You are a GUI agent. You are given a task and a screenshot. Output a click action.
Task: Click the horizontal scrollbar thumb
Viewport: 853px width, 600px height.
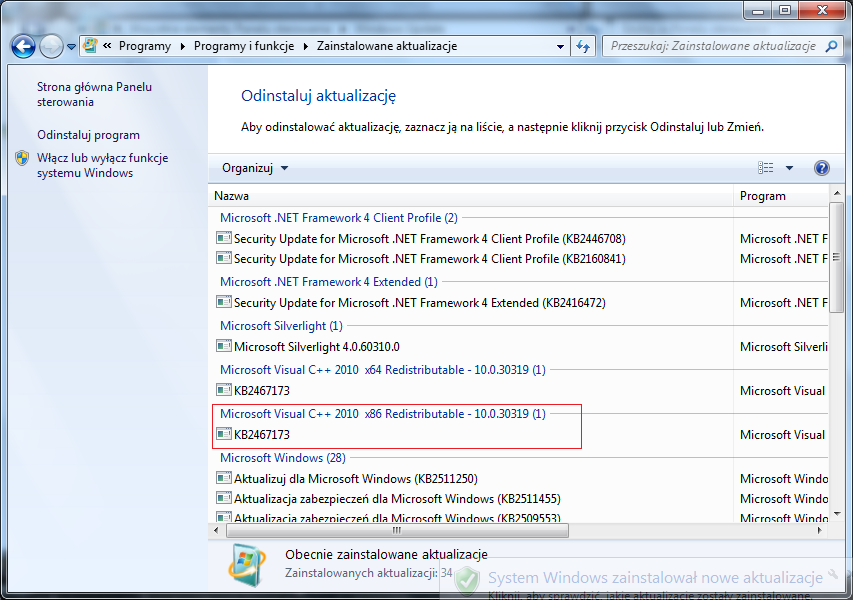click(x=397, y=530)
